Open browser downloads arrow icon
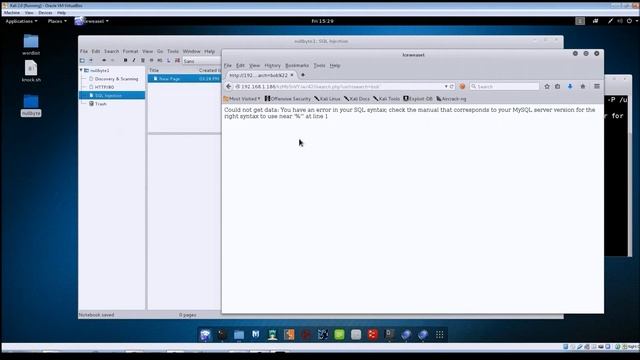640x360 pixels. (x=570, y=87)
